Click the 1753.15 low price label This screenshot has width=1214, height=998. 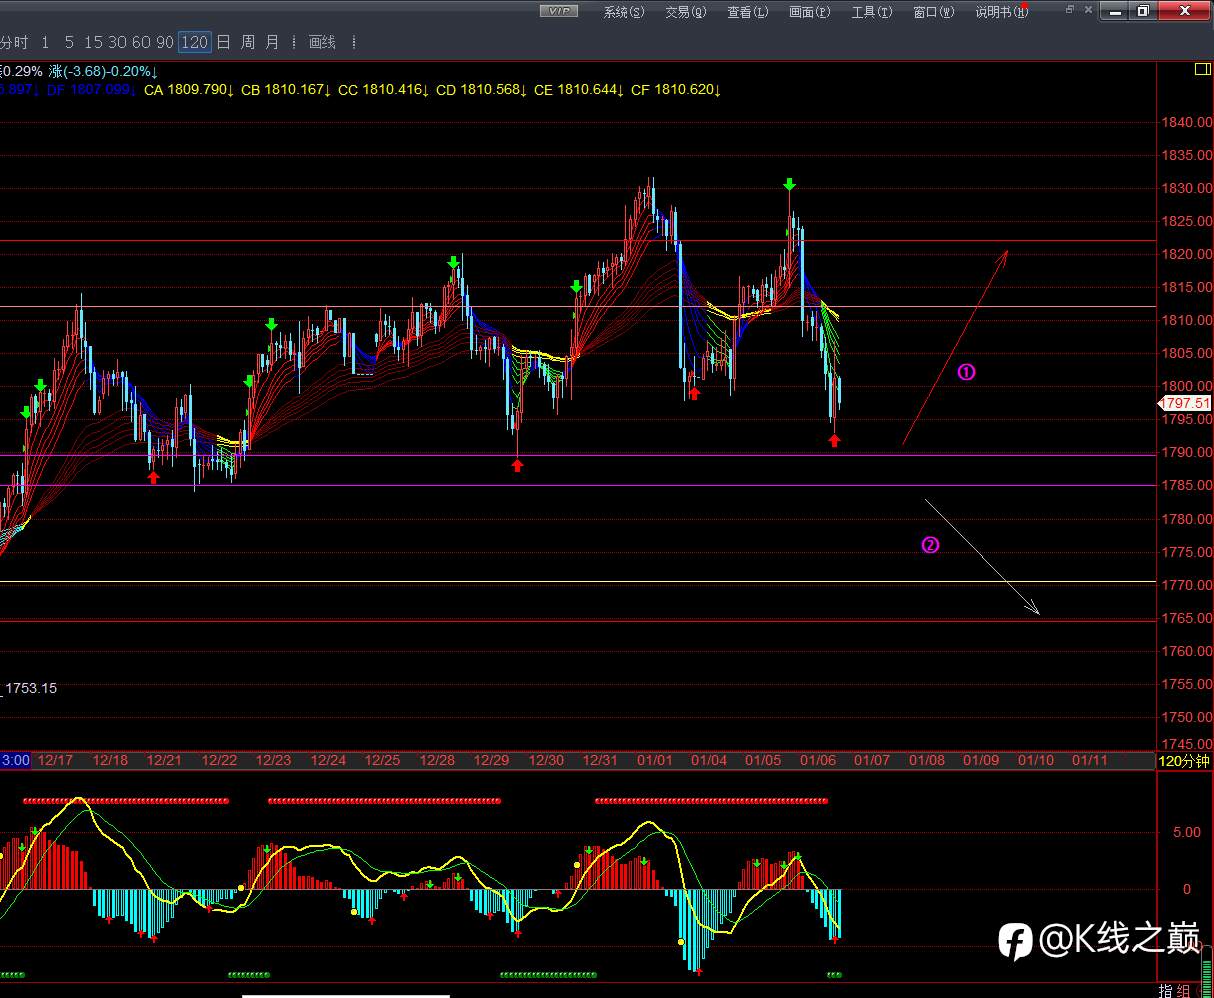pyautogui.click(x=30, y=688)
